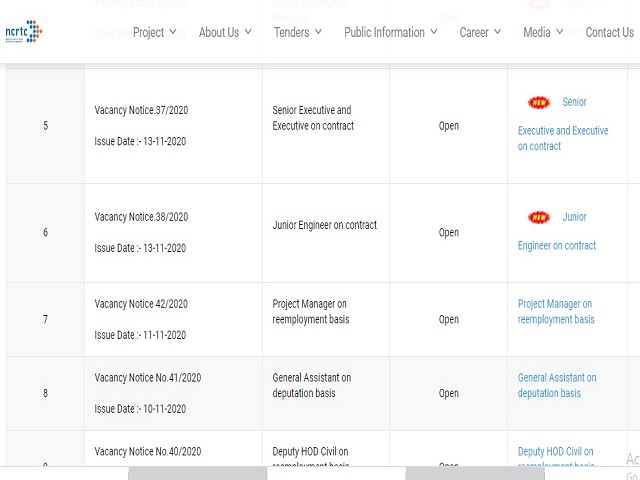Image resolution: width=640 pixels, height=480 pixels.
Task: Click the NEW badge beside Senior Executive link
Action: [539, 102]
